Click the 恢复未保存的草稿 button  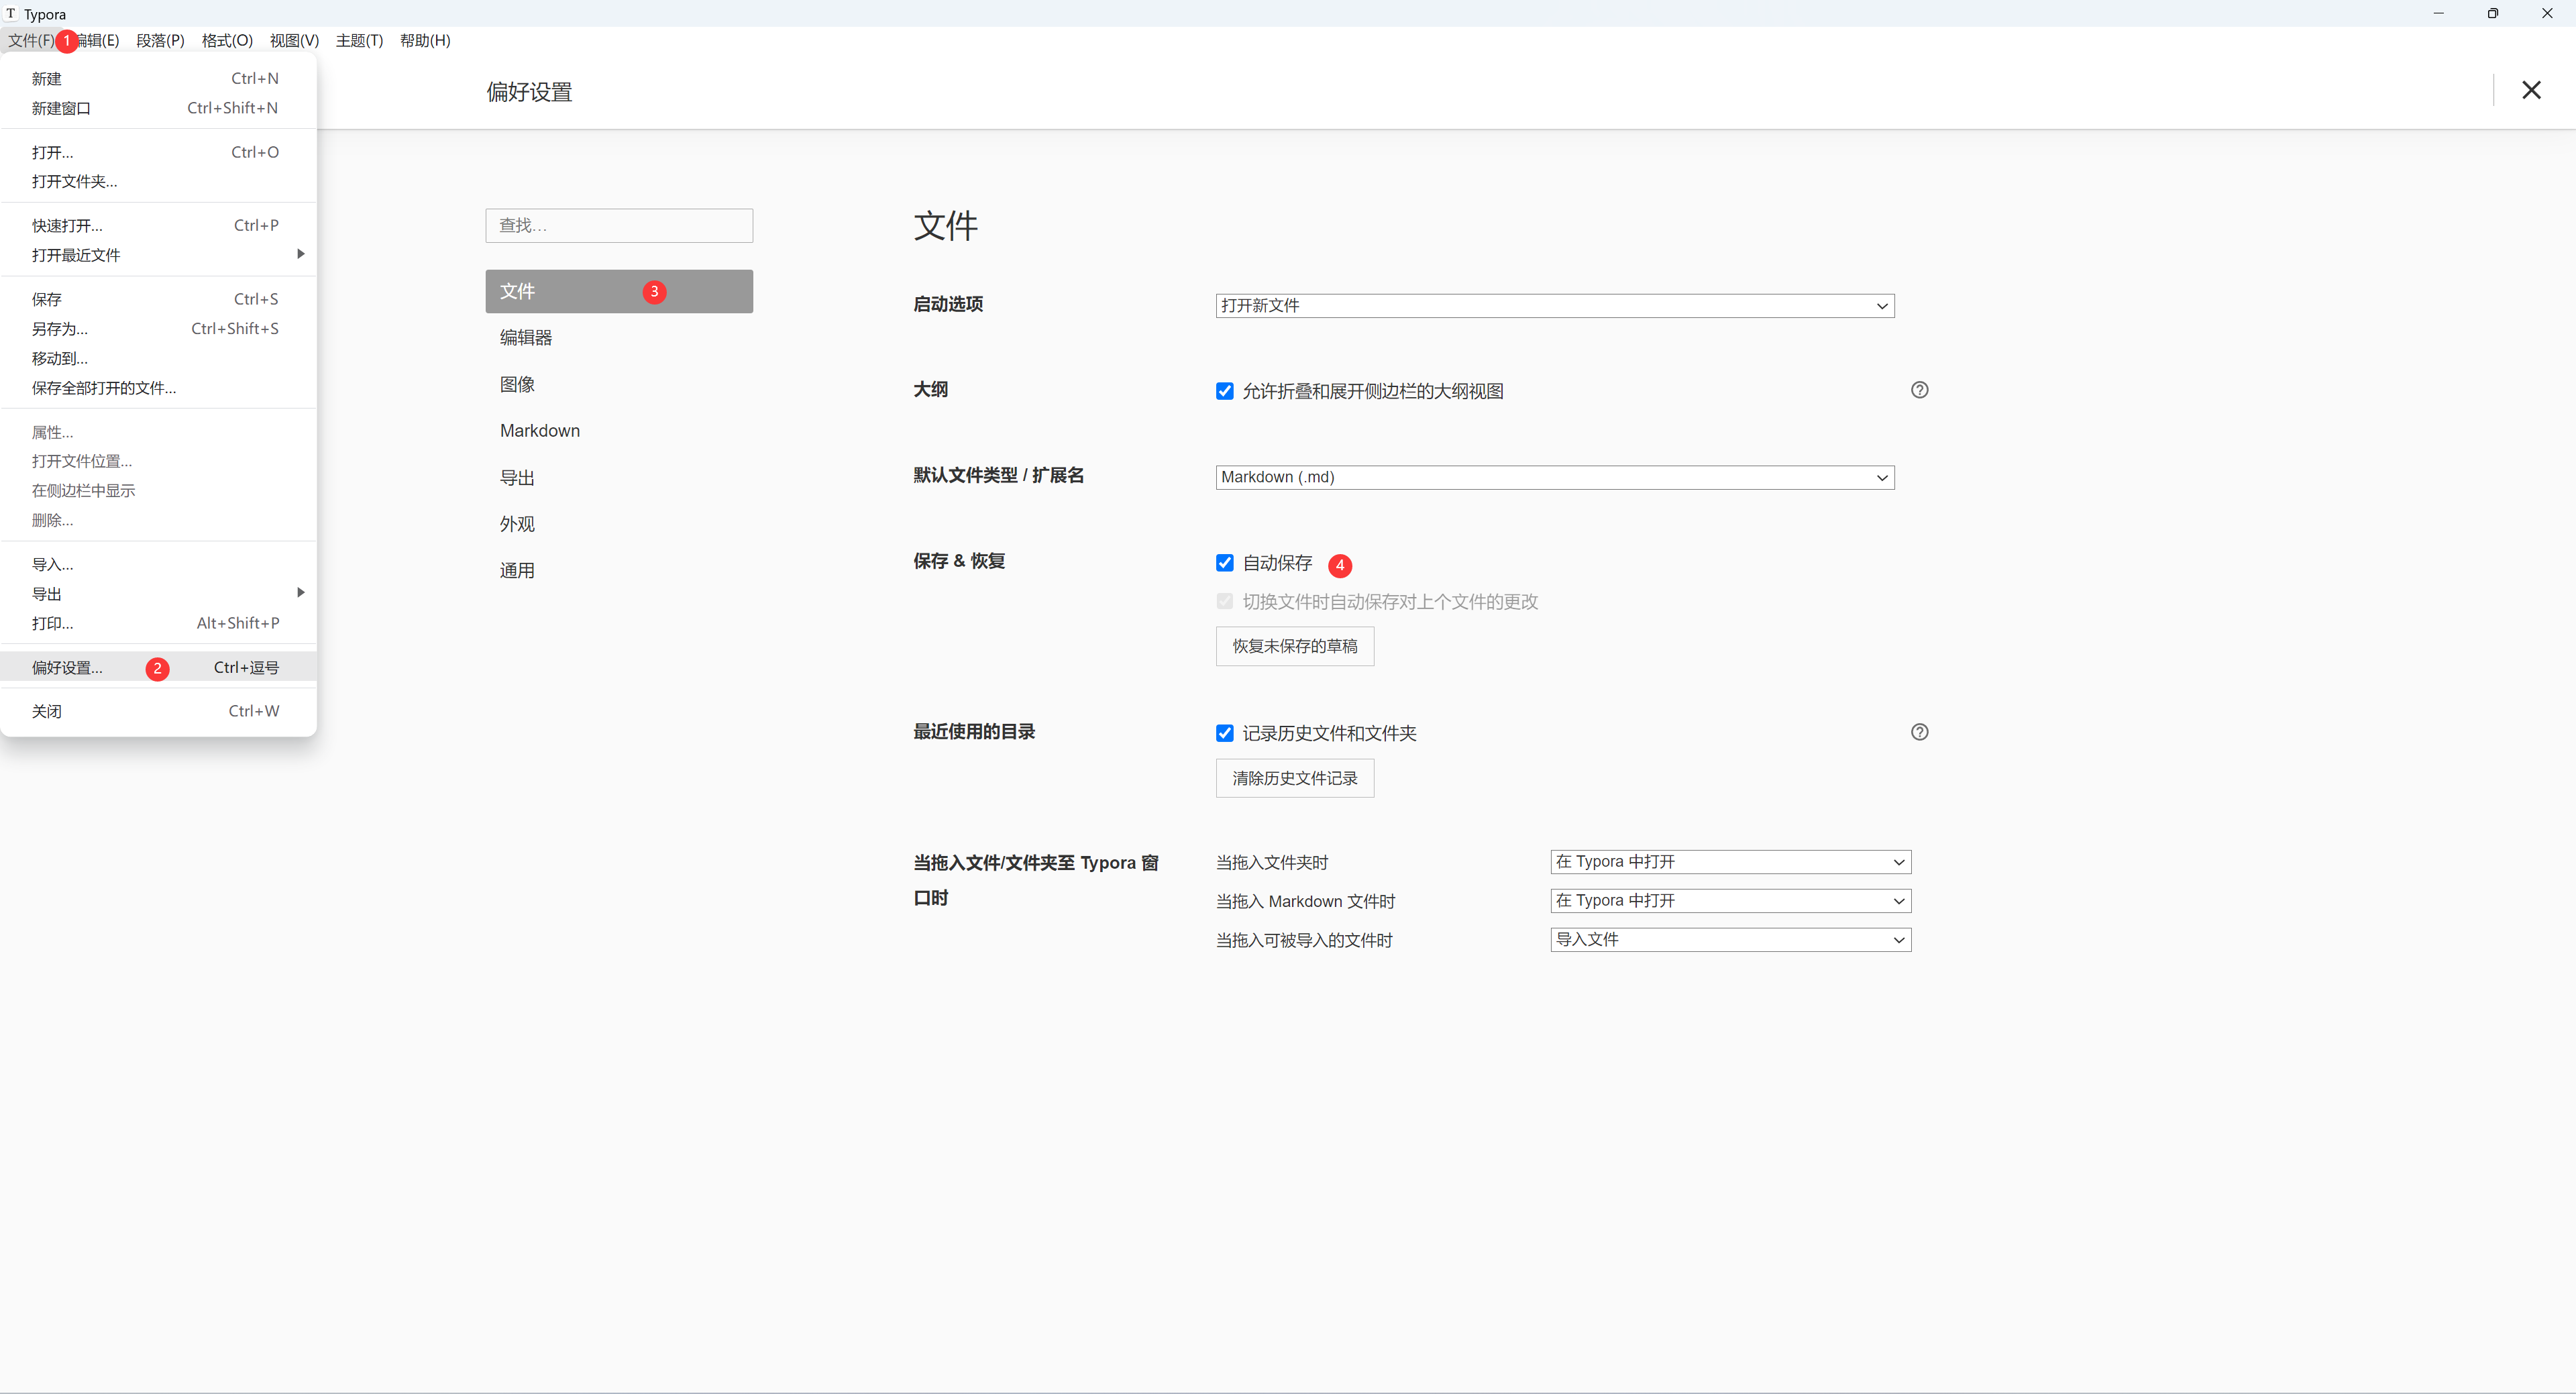tap(1294, 646)
